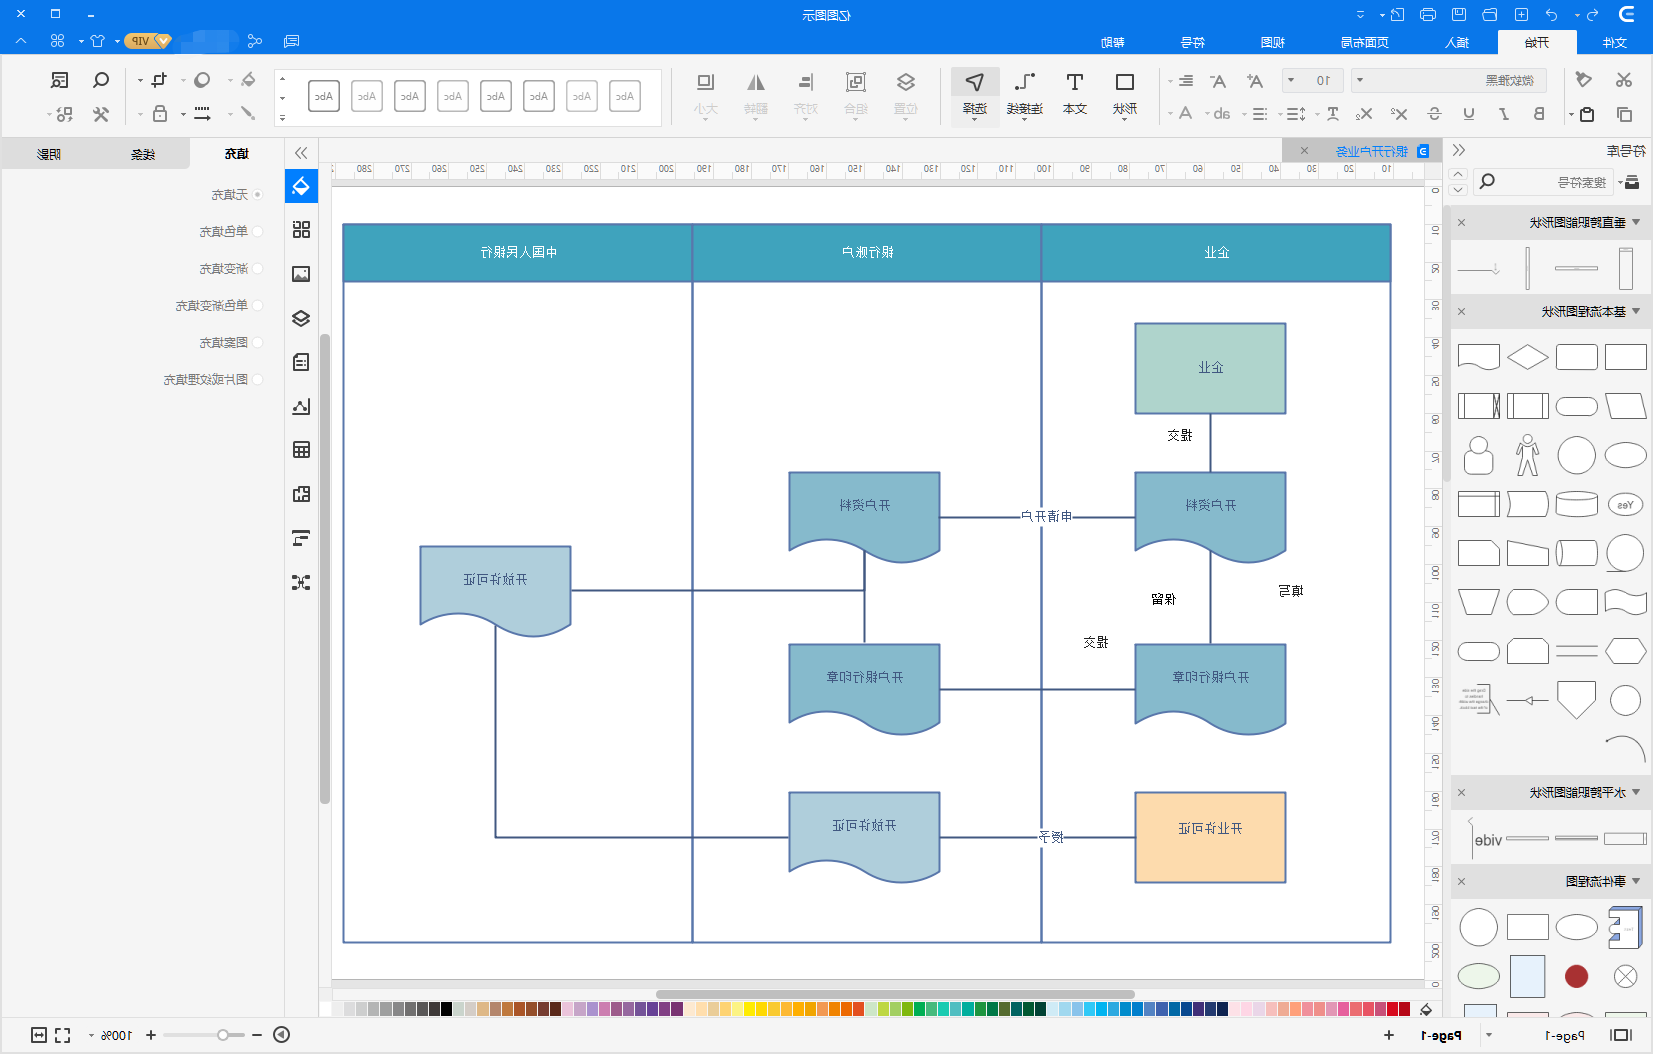Open the layers icon in side strip
This screenshot has height=1054, width=1653.
[x=301, y=319]
